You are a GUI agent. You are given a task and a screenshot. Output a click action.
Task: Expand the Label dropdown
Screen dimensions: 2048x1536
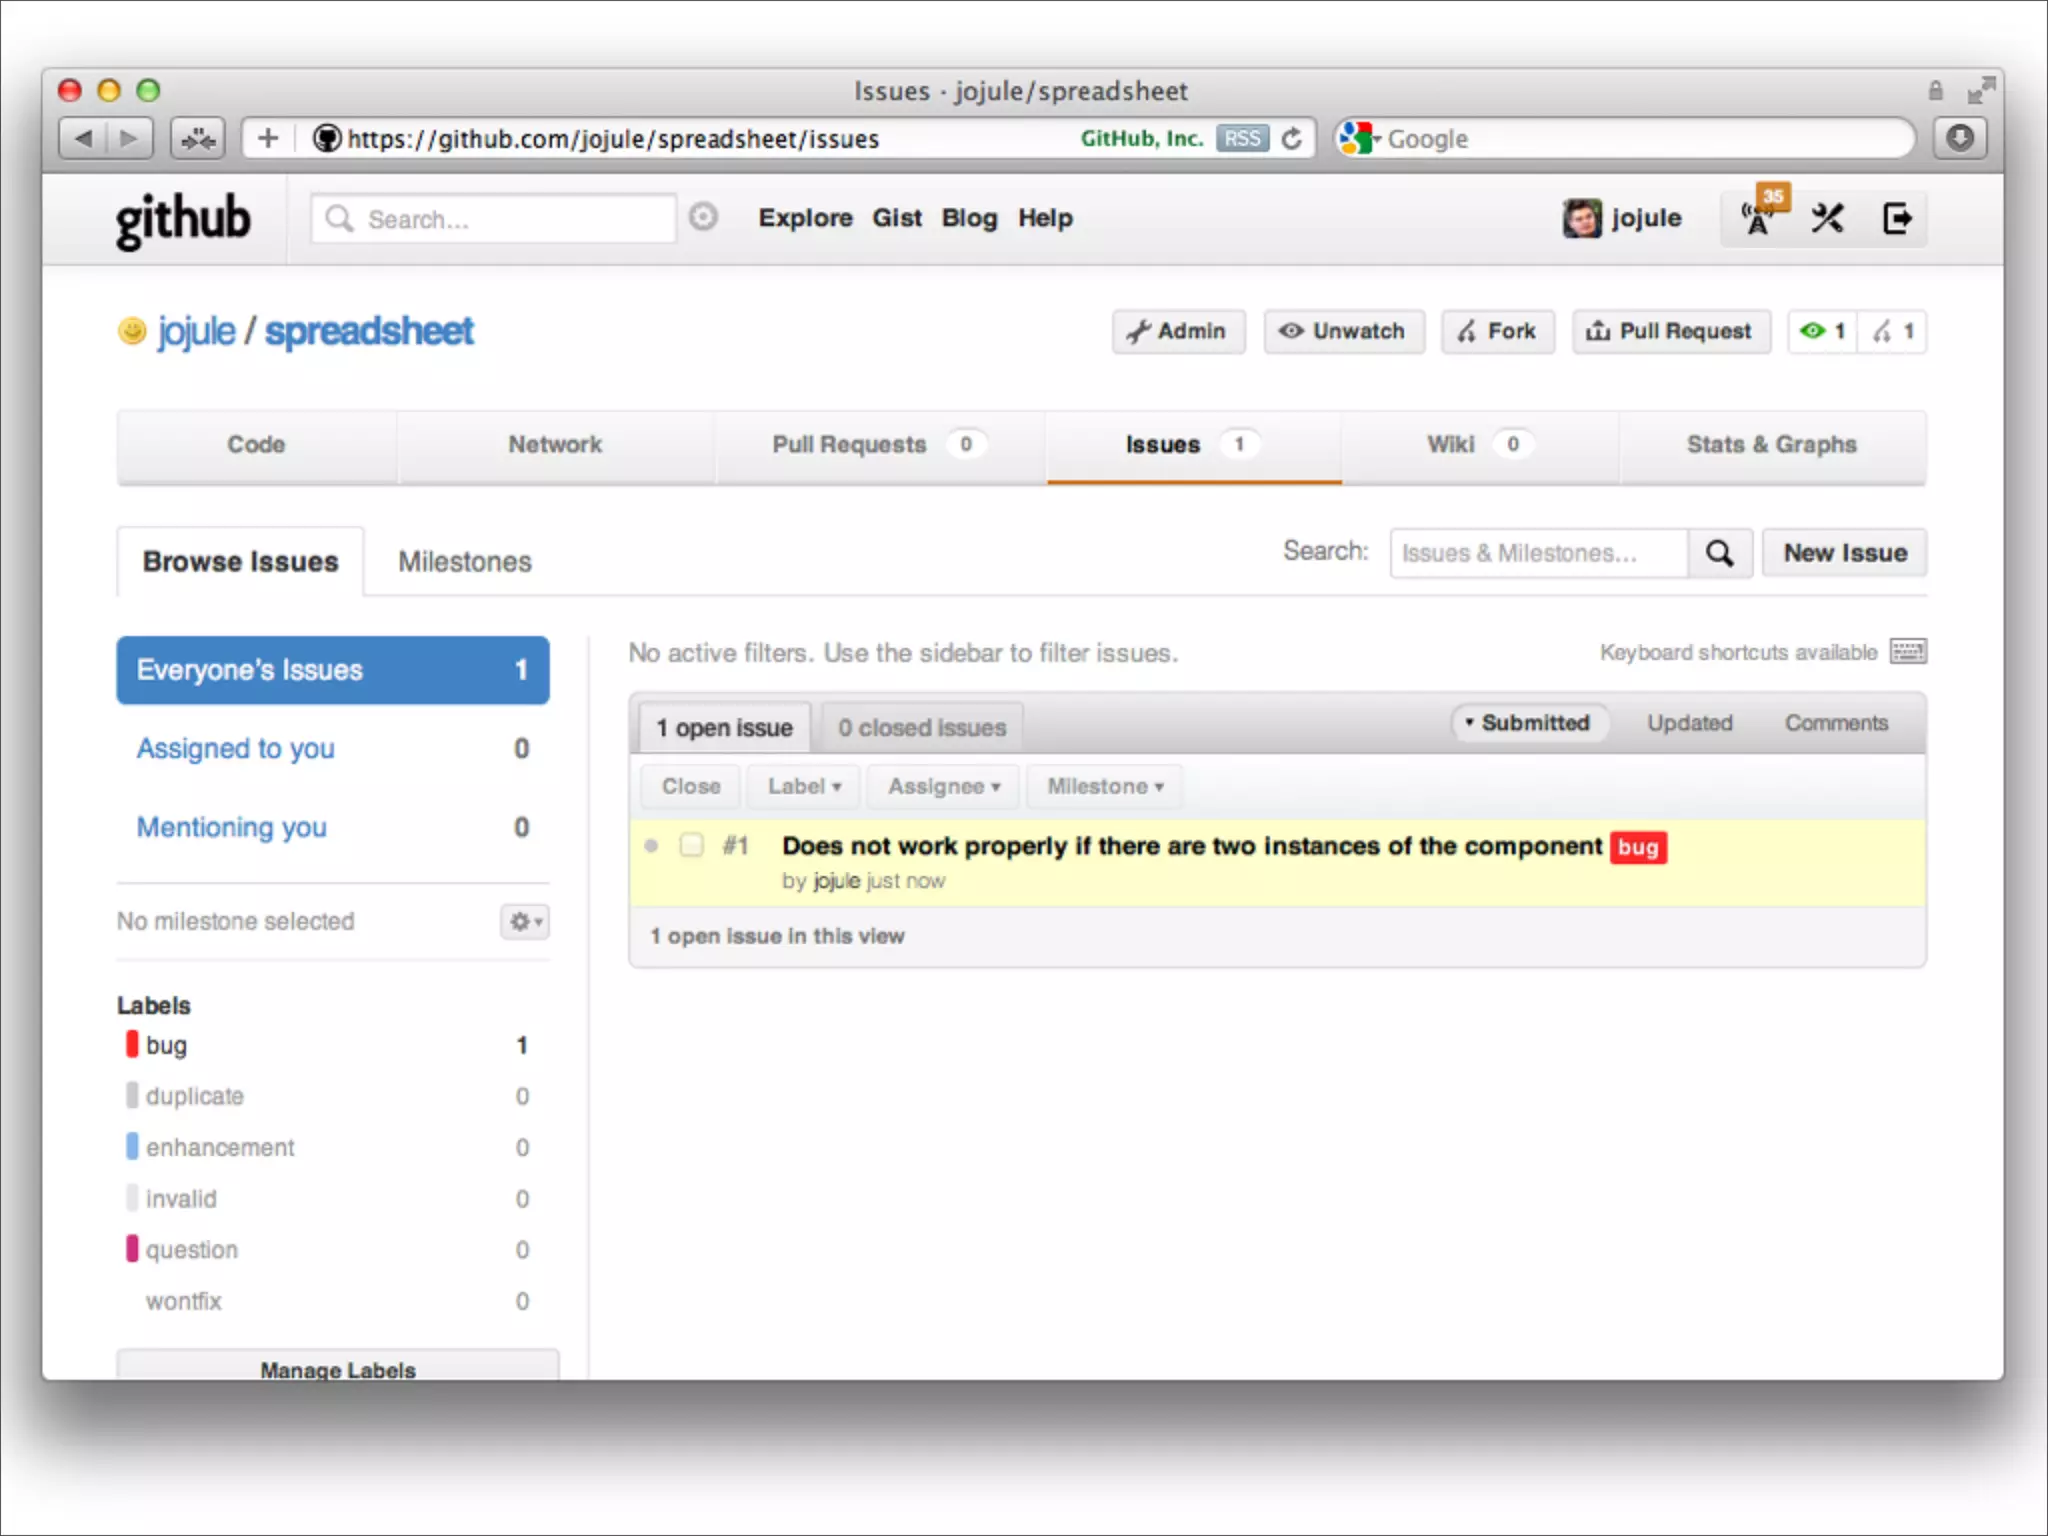pyautogui.click(x=803, y=786)
